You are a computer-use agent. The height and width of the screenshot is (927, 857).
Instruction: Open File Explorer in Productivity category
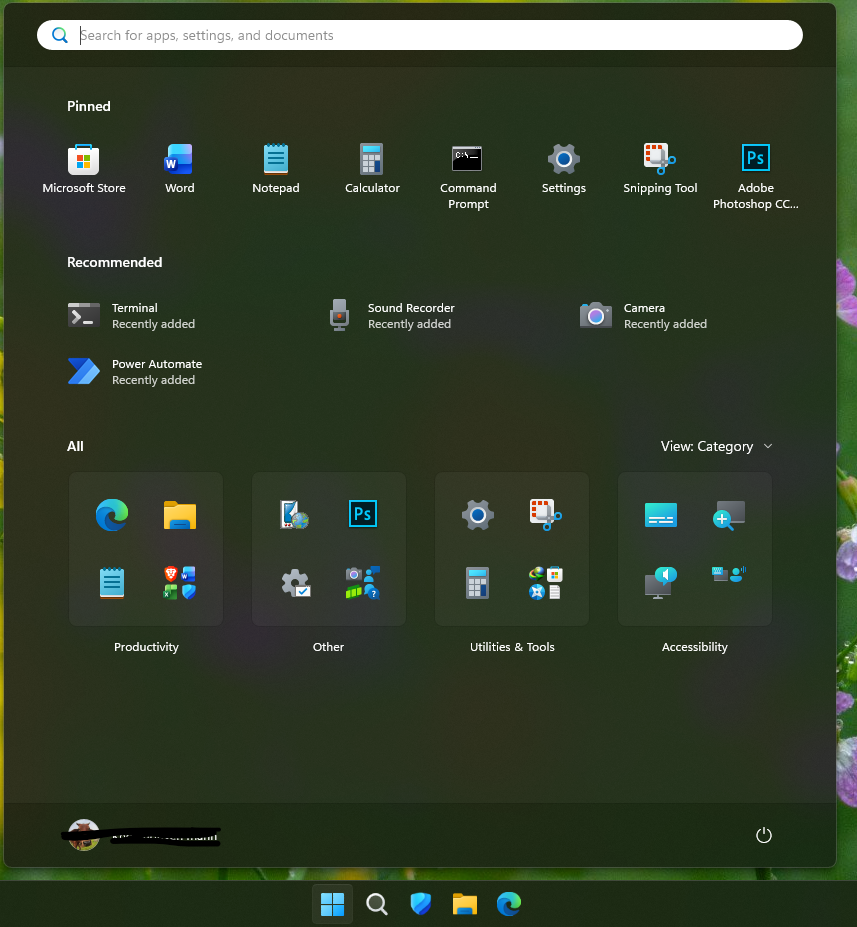(180, 515)
